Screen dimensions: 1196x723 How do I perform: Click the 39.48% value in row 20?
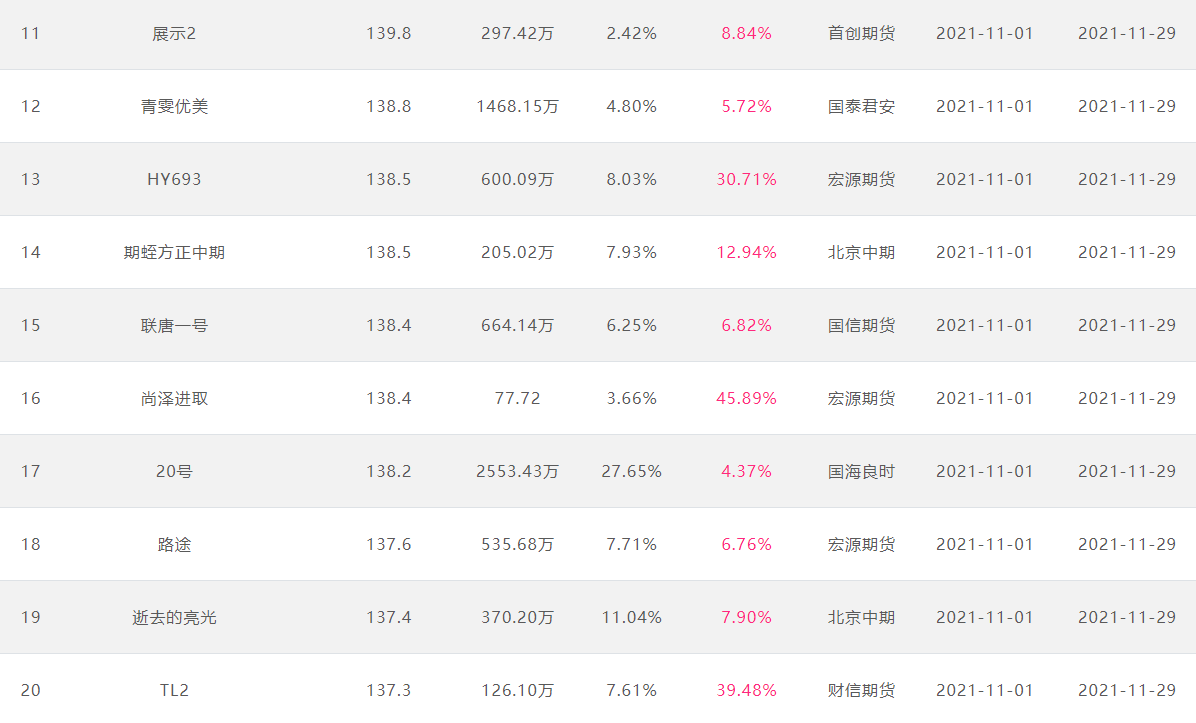click(x=746, y=690)
